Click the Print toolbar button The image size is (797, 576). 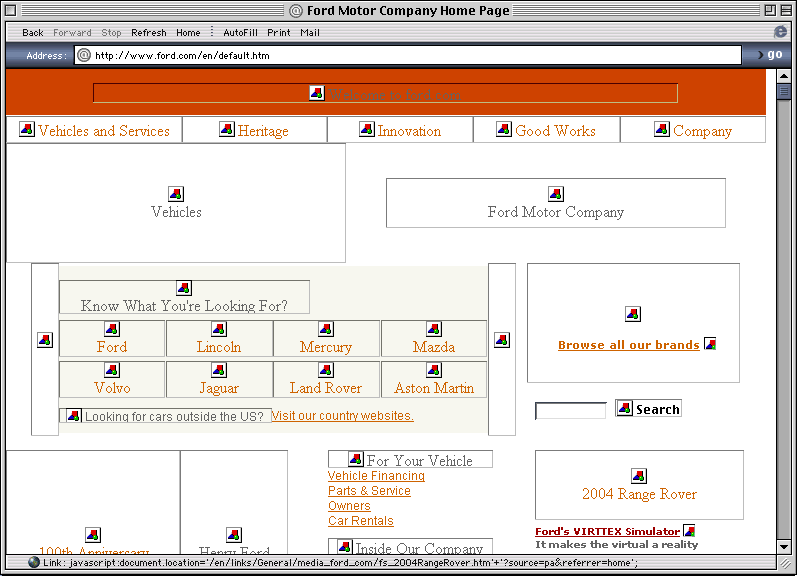[x=279, y=32]
